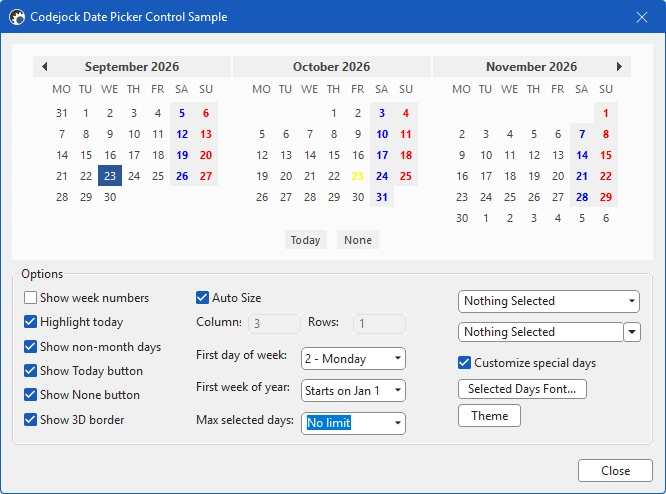Click the Close button

[x=615, y=471]
